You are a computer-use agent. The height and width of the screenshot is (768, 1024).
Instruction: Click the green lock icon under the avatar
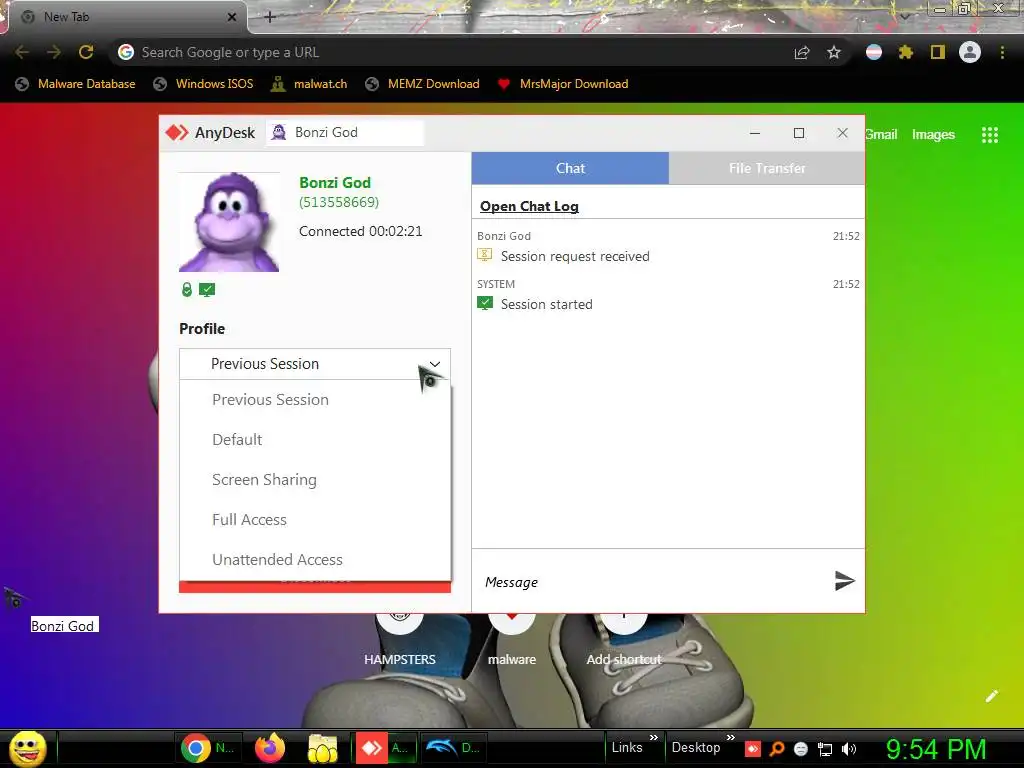pos(187,289)
